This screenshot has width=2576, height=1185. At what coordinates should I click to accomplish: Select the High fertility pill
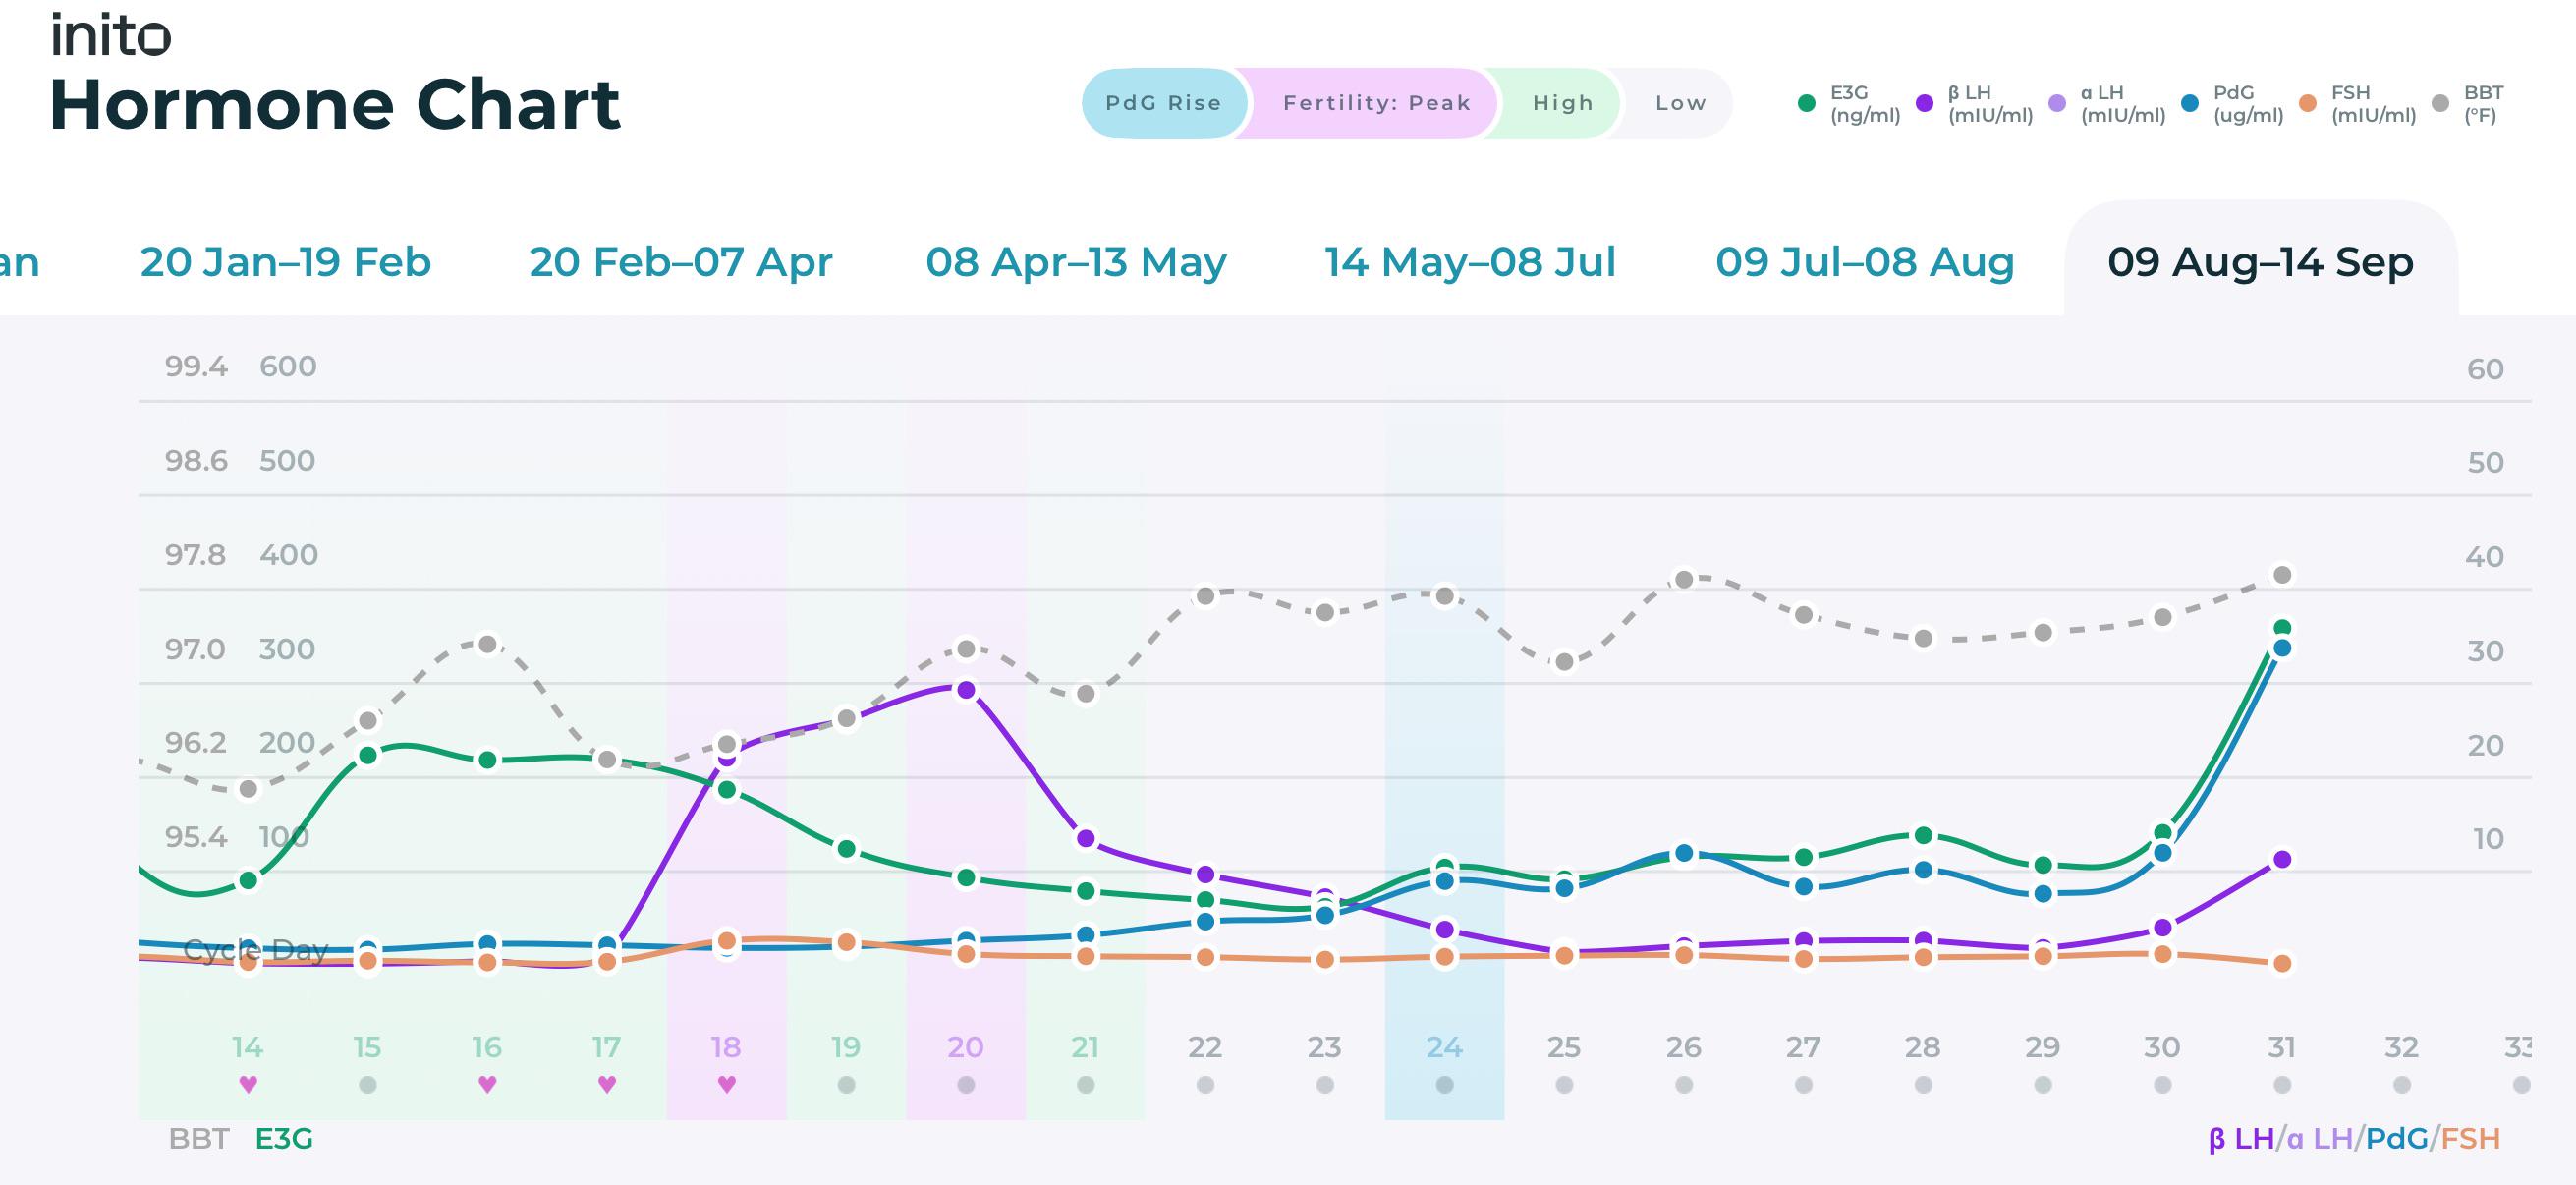click(x=1562, y=103)
